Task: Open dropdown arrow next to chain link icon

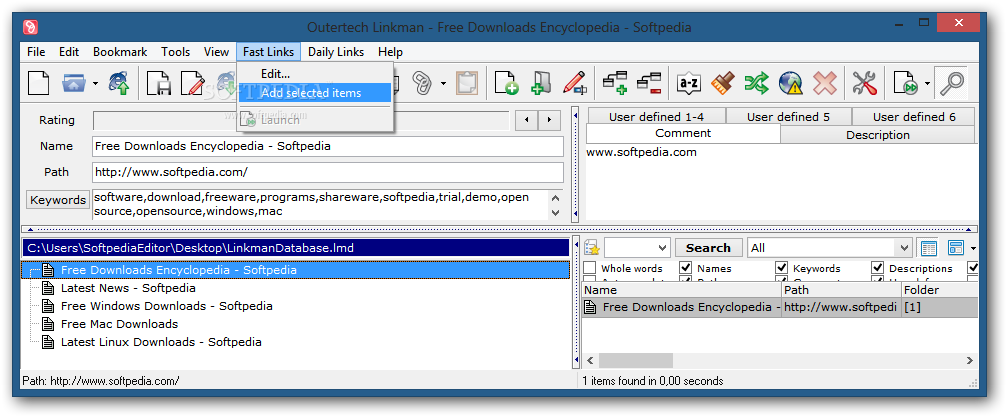Action: point(443,84)
